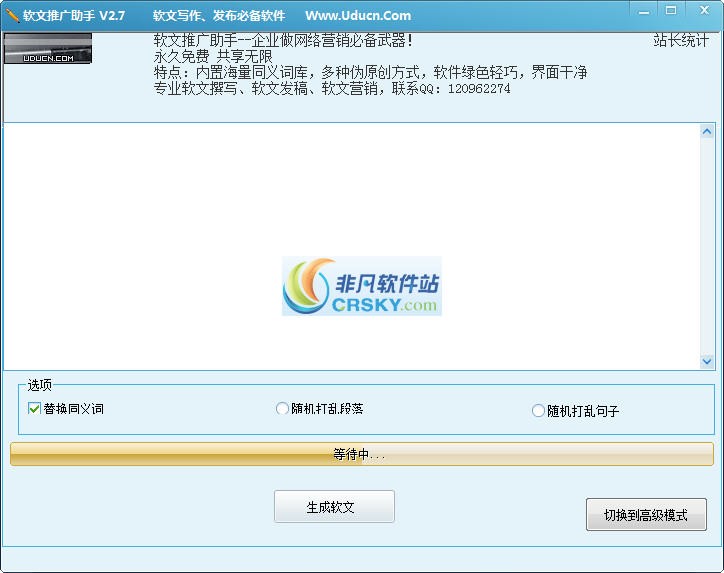
Task: Click 切换到高级模式 button
Action: [x=646, y=514]
